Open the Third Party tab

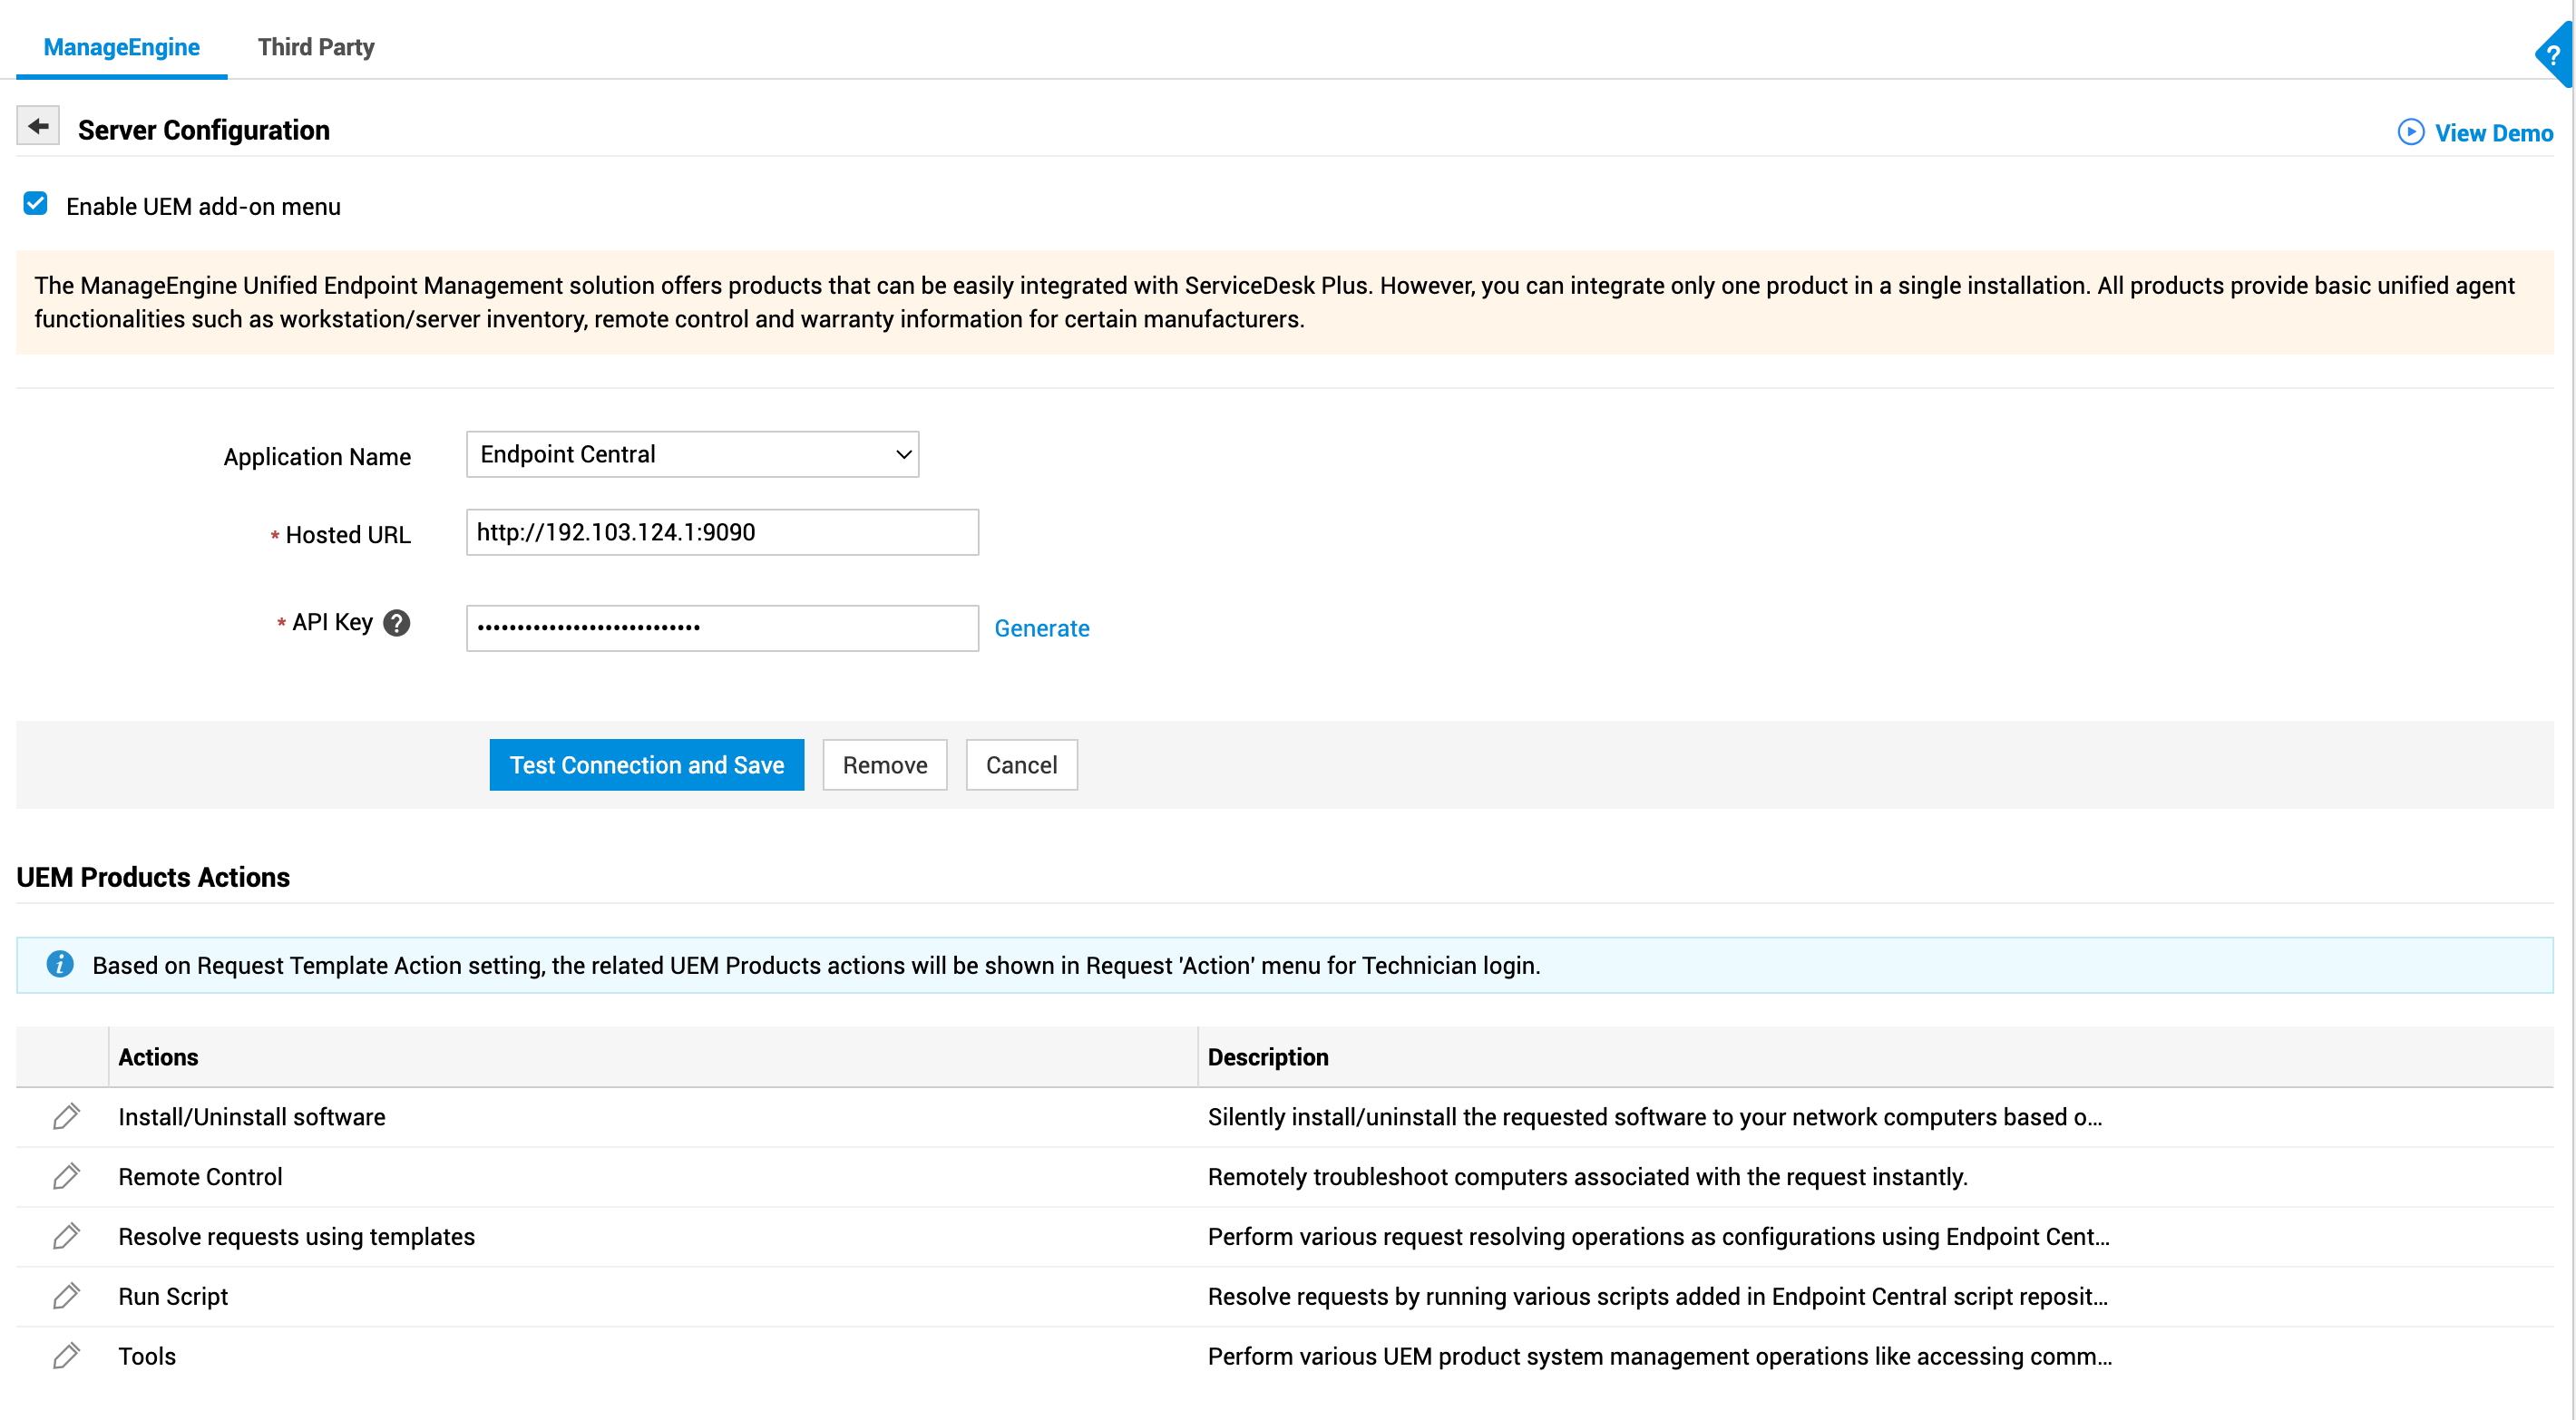316,47
